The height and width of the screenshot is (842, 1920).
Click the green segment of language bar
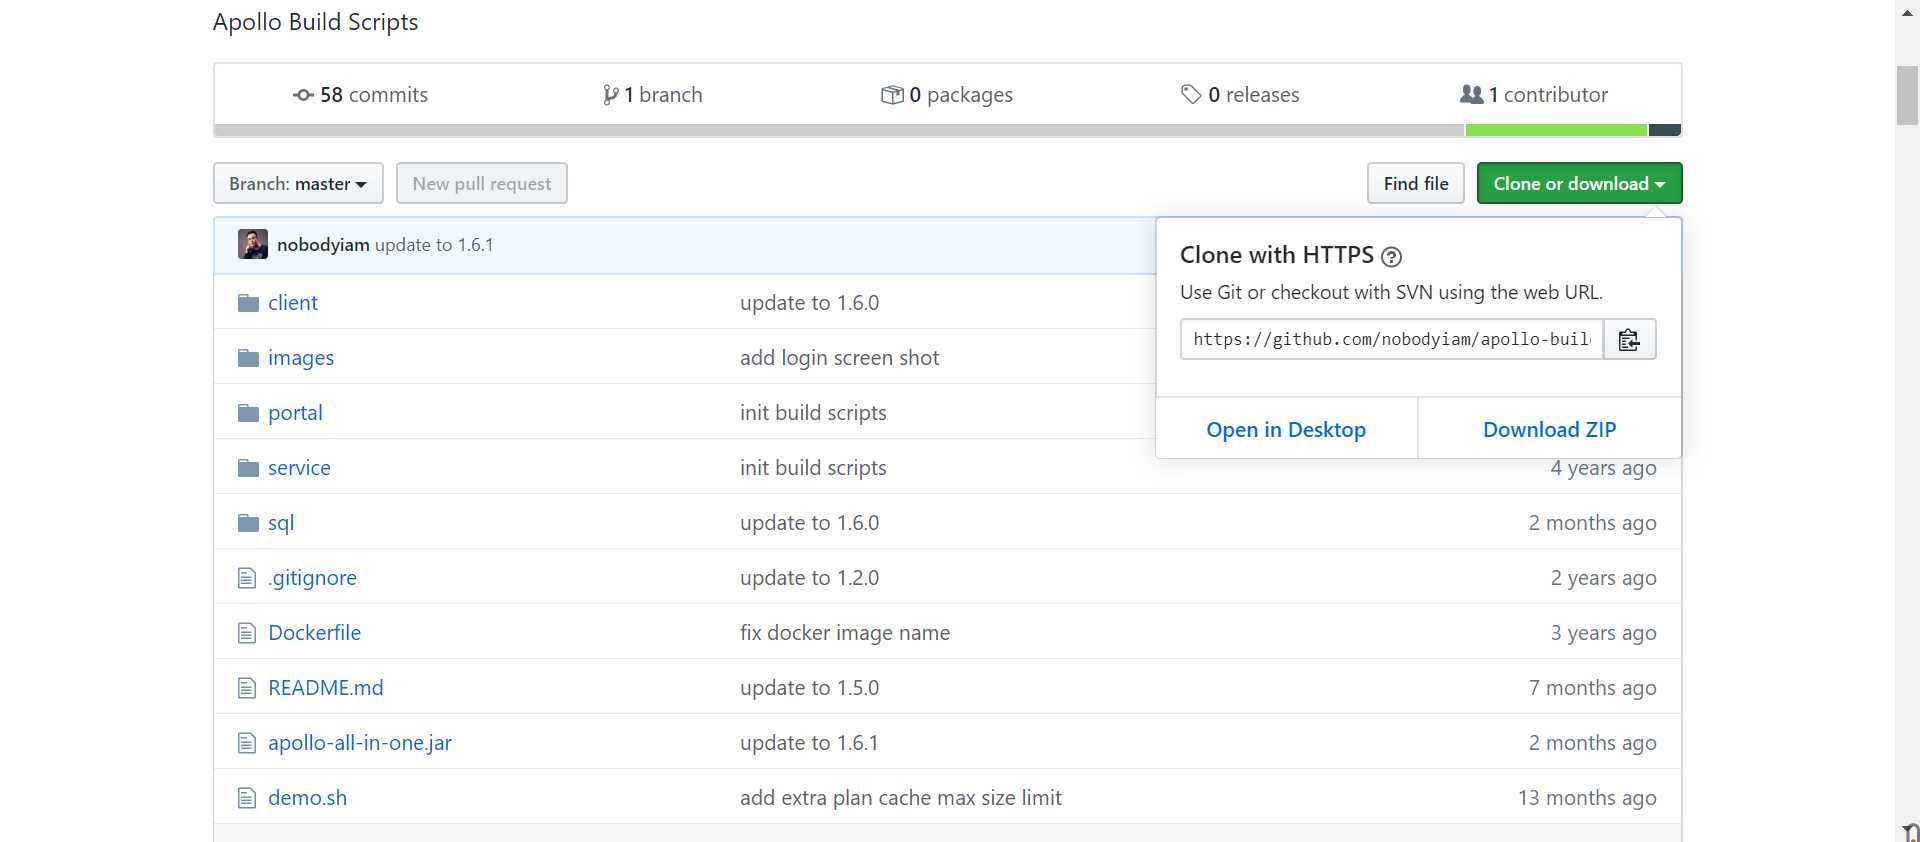point(1556,130)
